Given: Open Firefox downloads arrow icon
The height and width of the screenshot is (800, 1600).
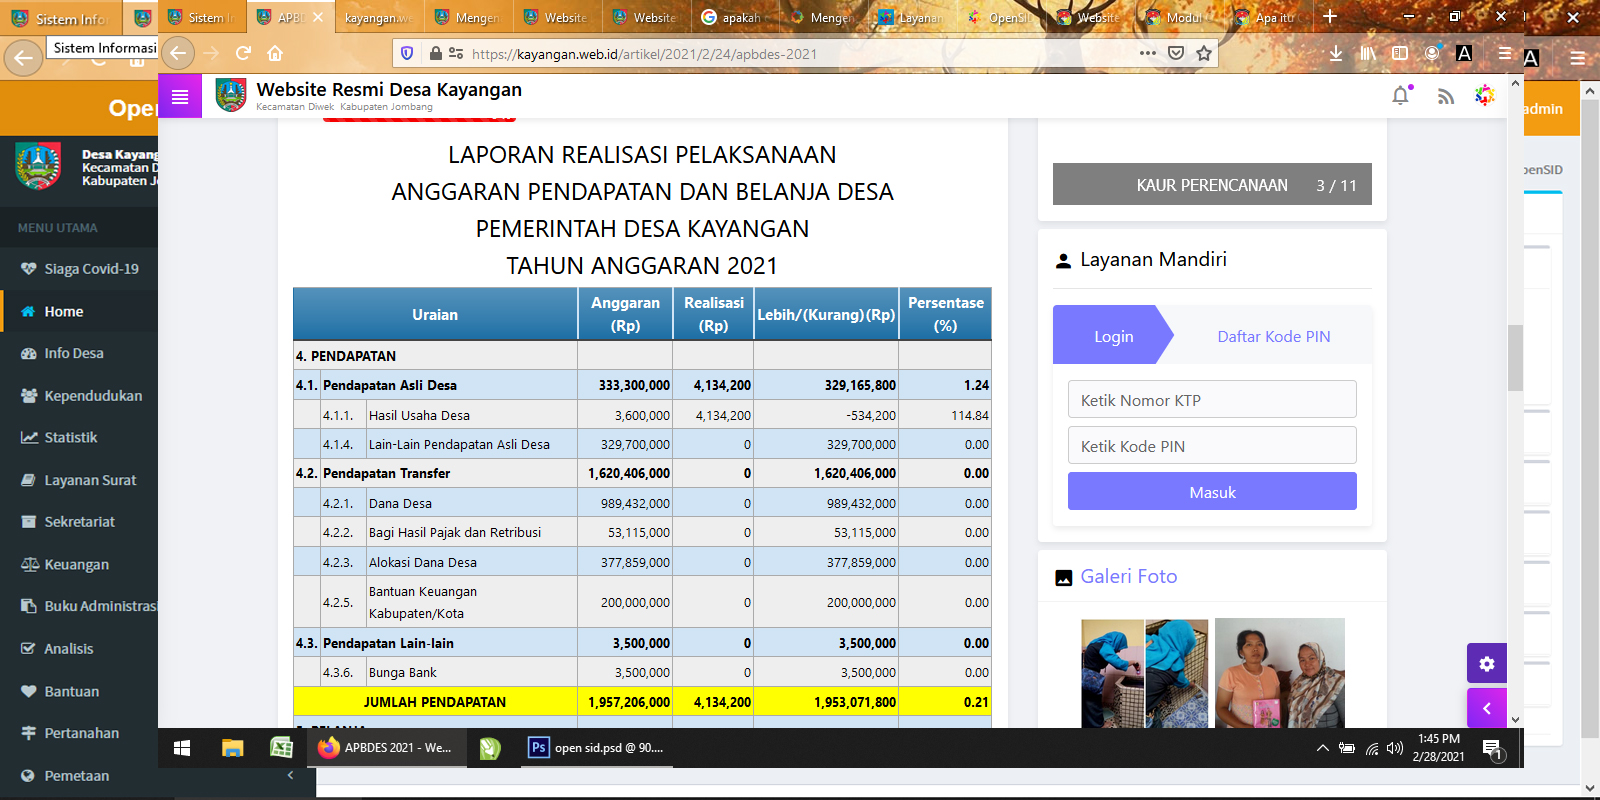Looking at the screenshot, I should pyautogui.click(x=1336, y=54).
